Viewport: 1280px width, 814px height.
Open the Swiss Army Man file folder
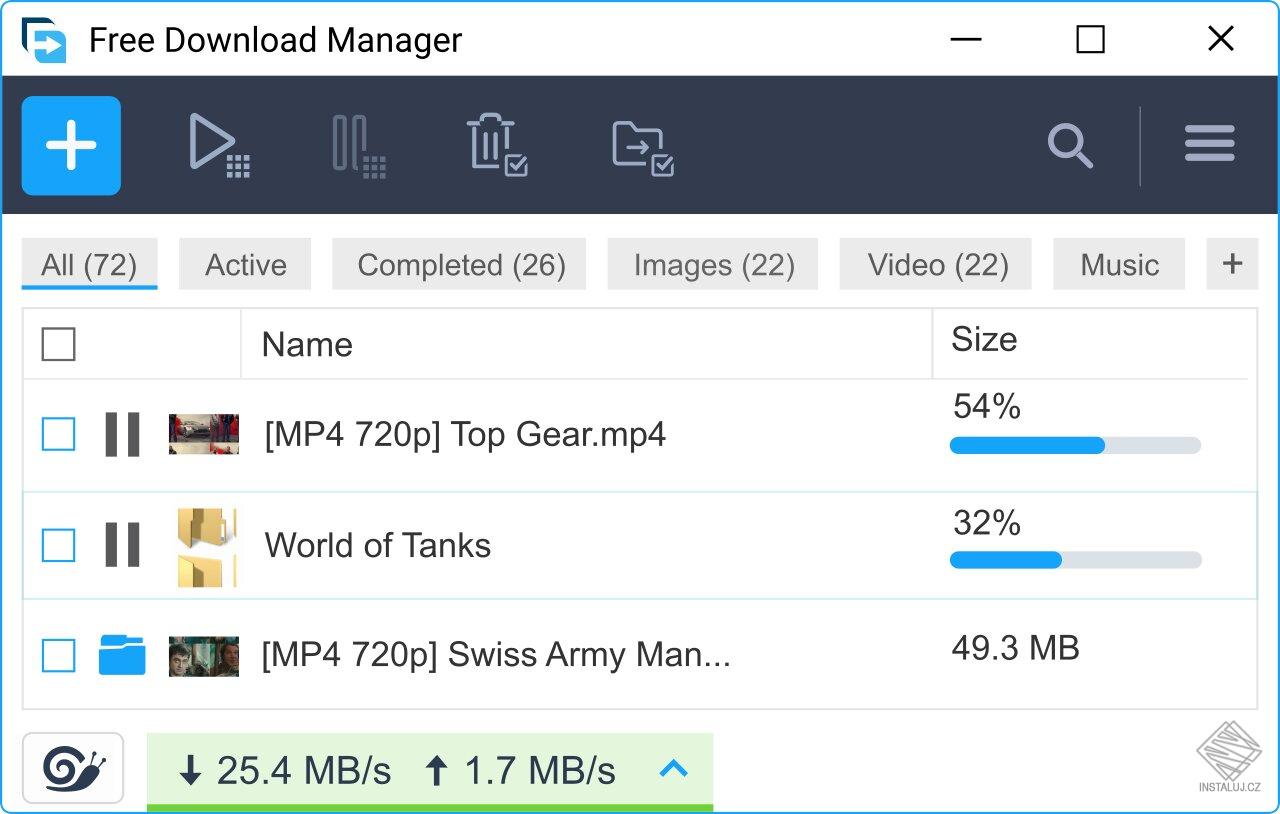(122, 655)
